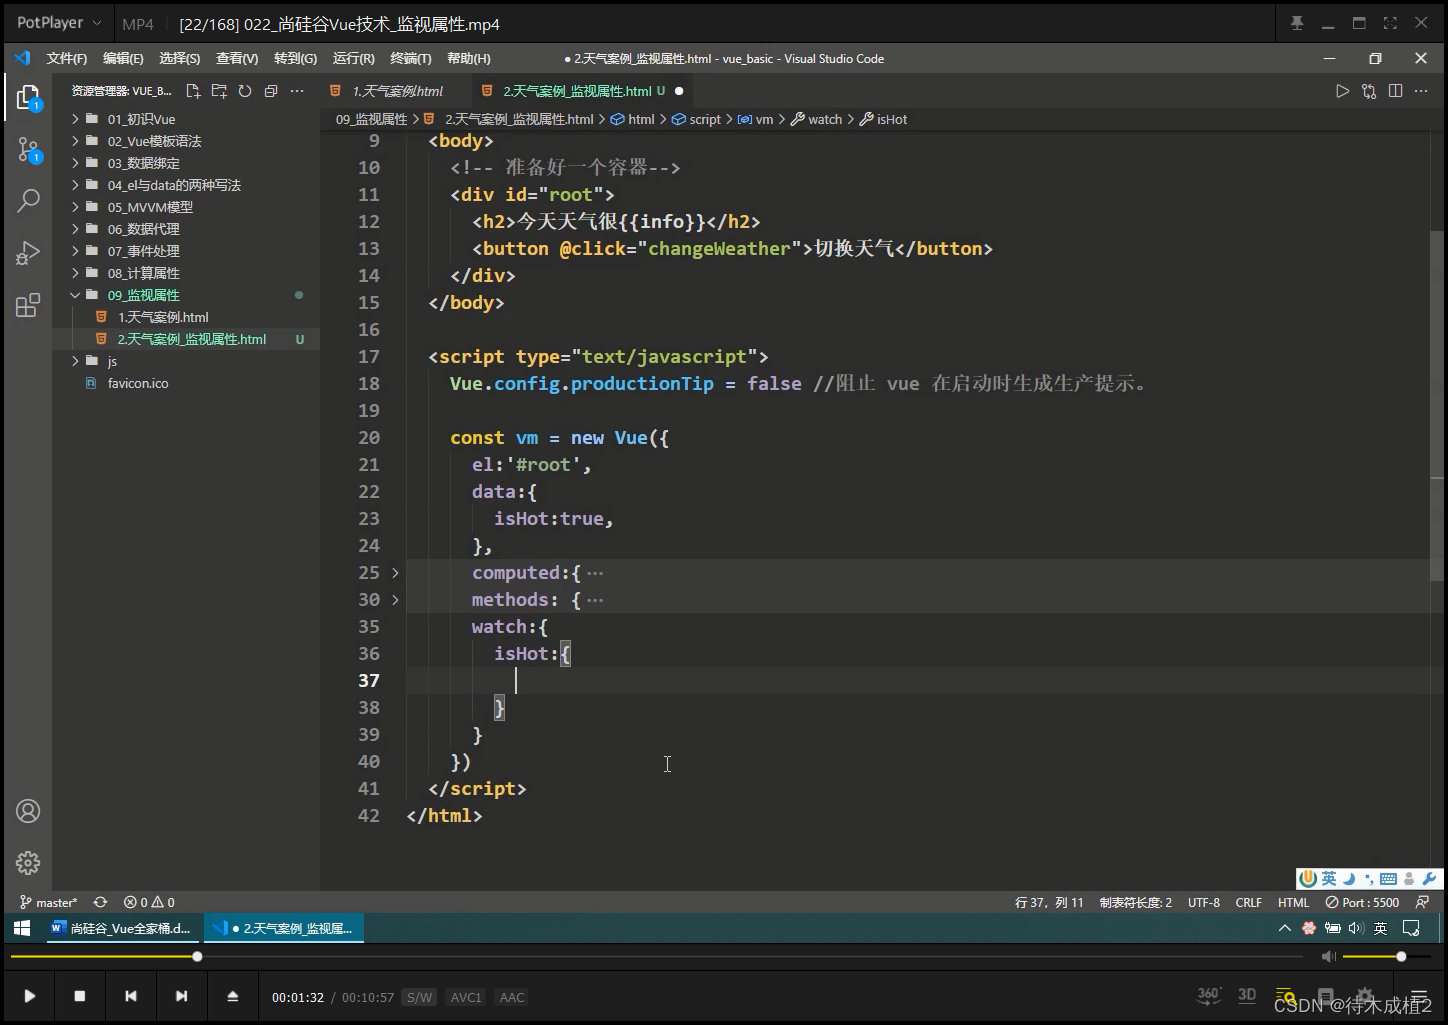Toggle Live Server Port: 5500
1448x1025 pixels.
pyautogui.click(x=1362, y=902)
